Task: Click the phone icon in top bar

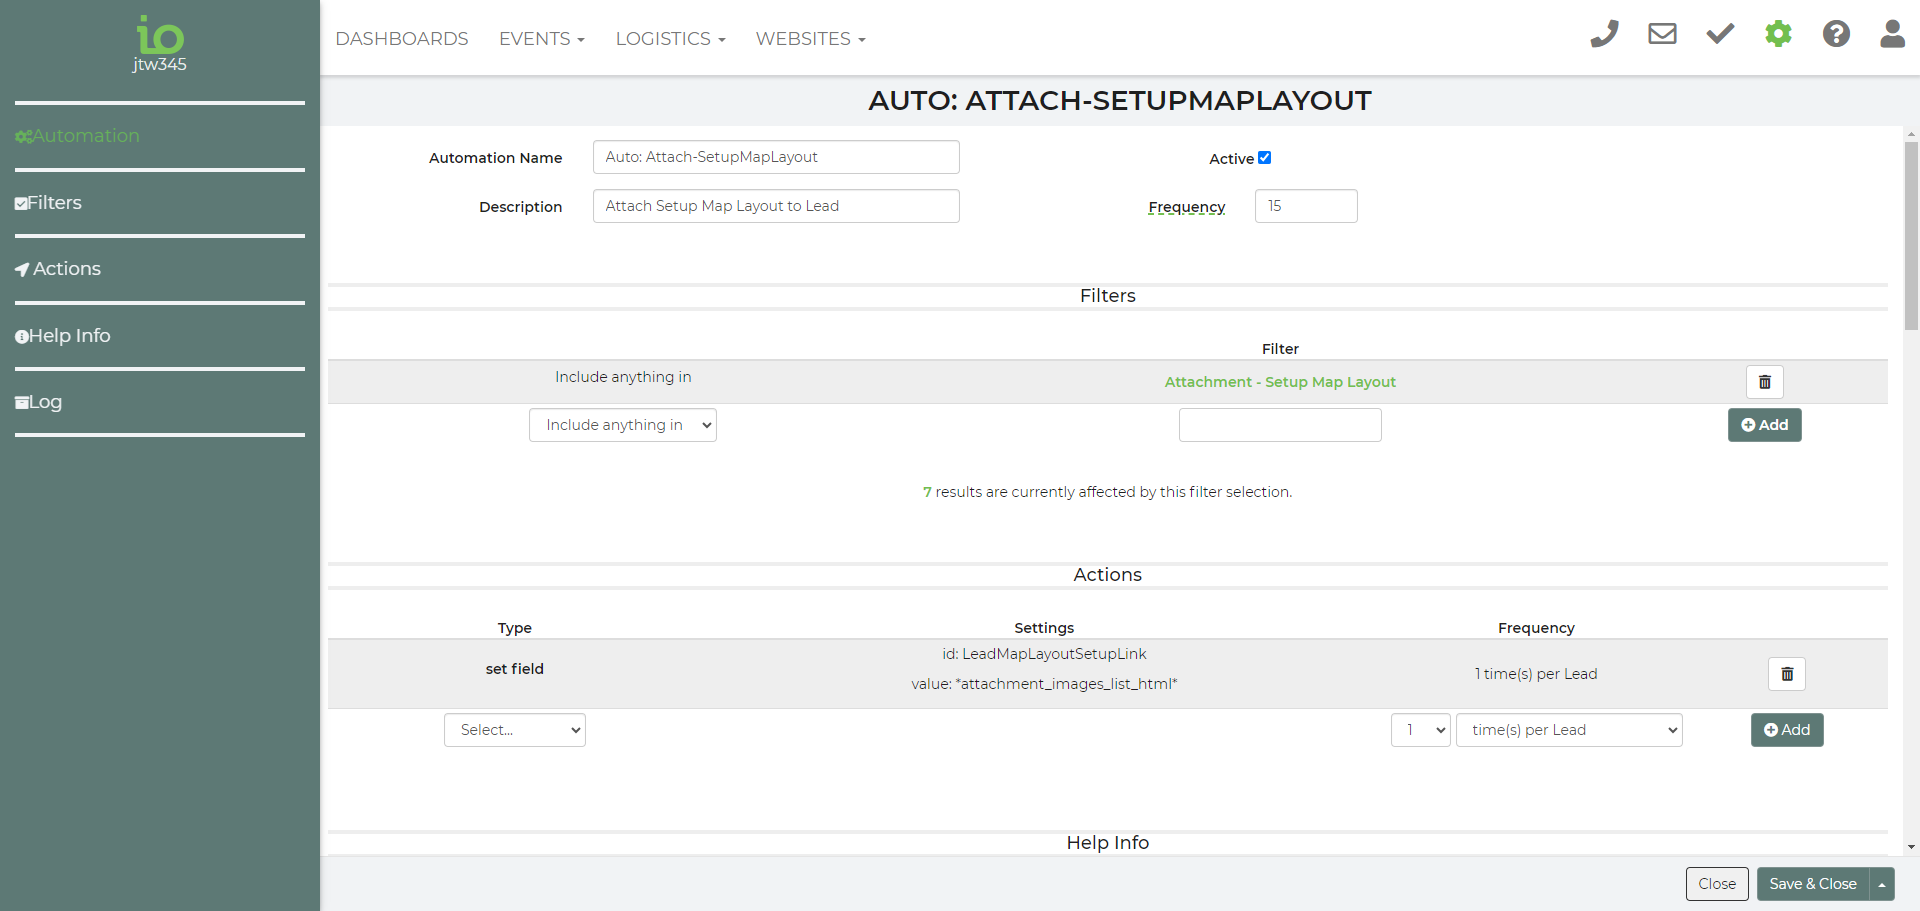Action: 1604,35
